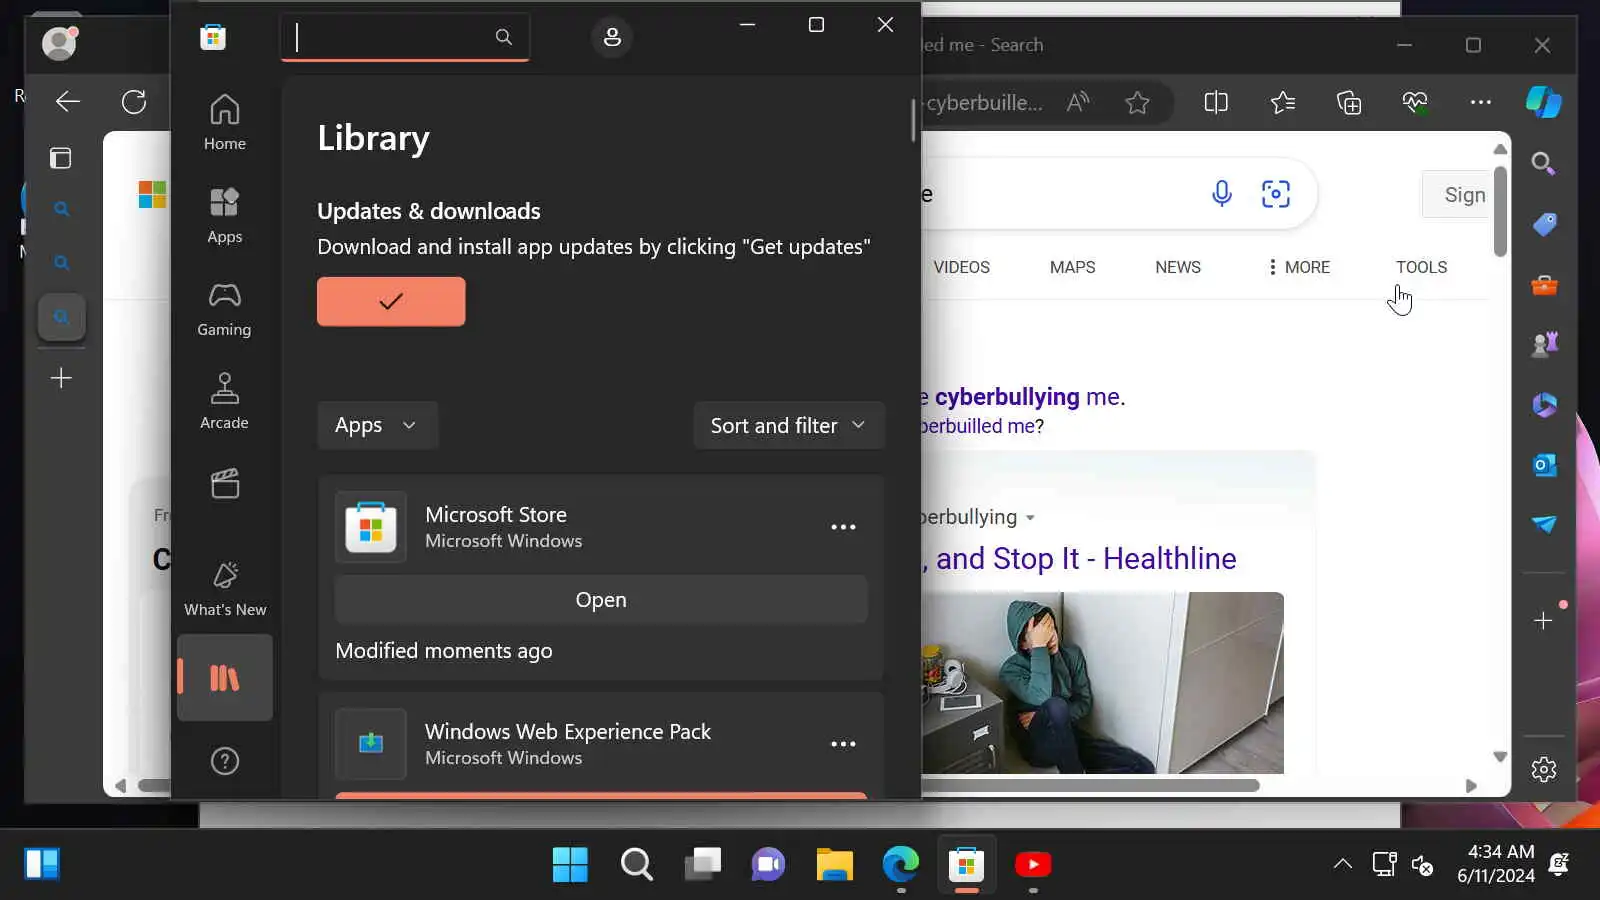Expand cyberbullying result source dropdown arrow
This screenshot has height=900, width=1600.
click(x=1031, y=518)
